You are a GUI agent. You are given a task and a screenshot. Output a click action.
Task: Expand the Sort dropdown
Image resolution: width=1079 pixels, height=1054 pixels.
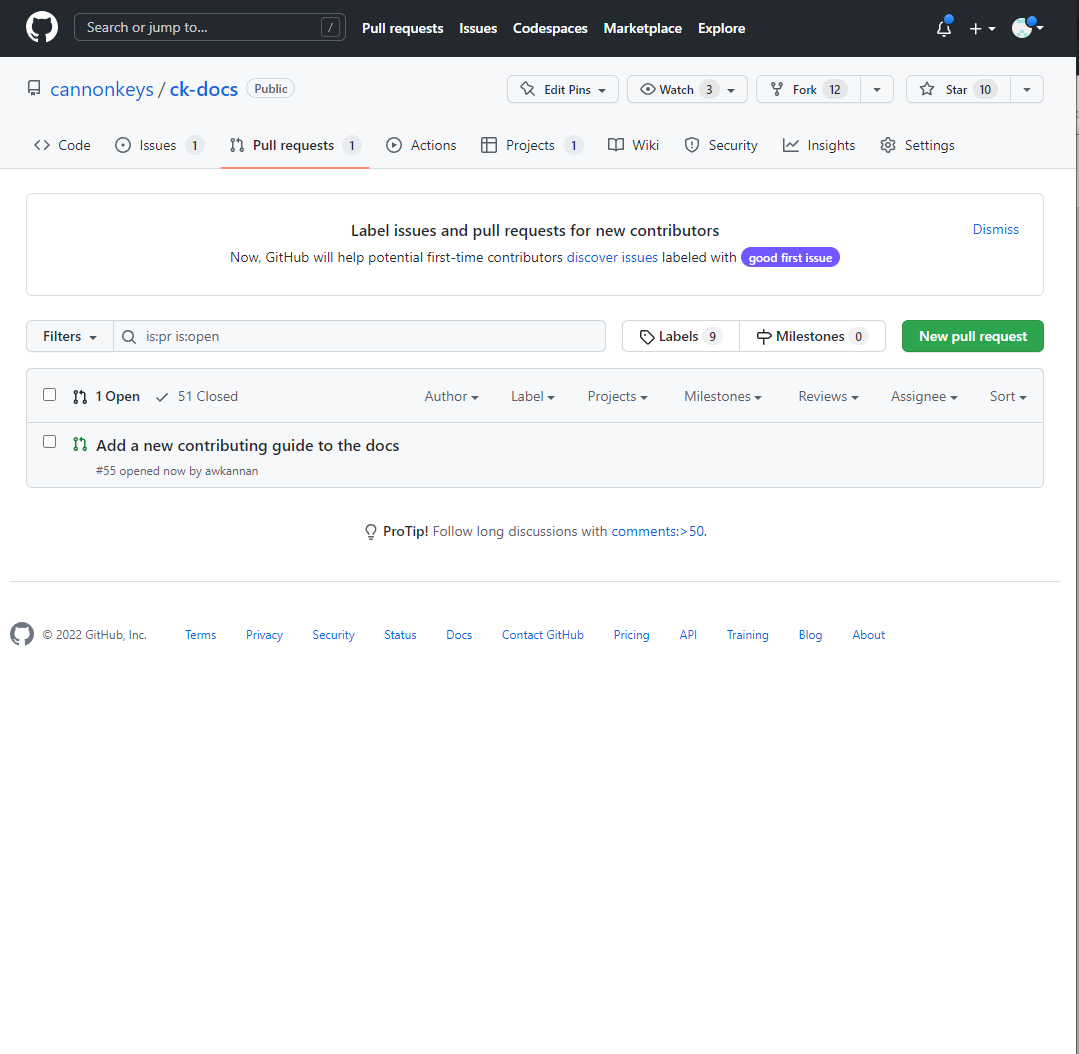pos(1008,397)
